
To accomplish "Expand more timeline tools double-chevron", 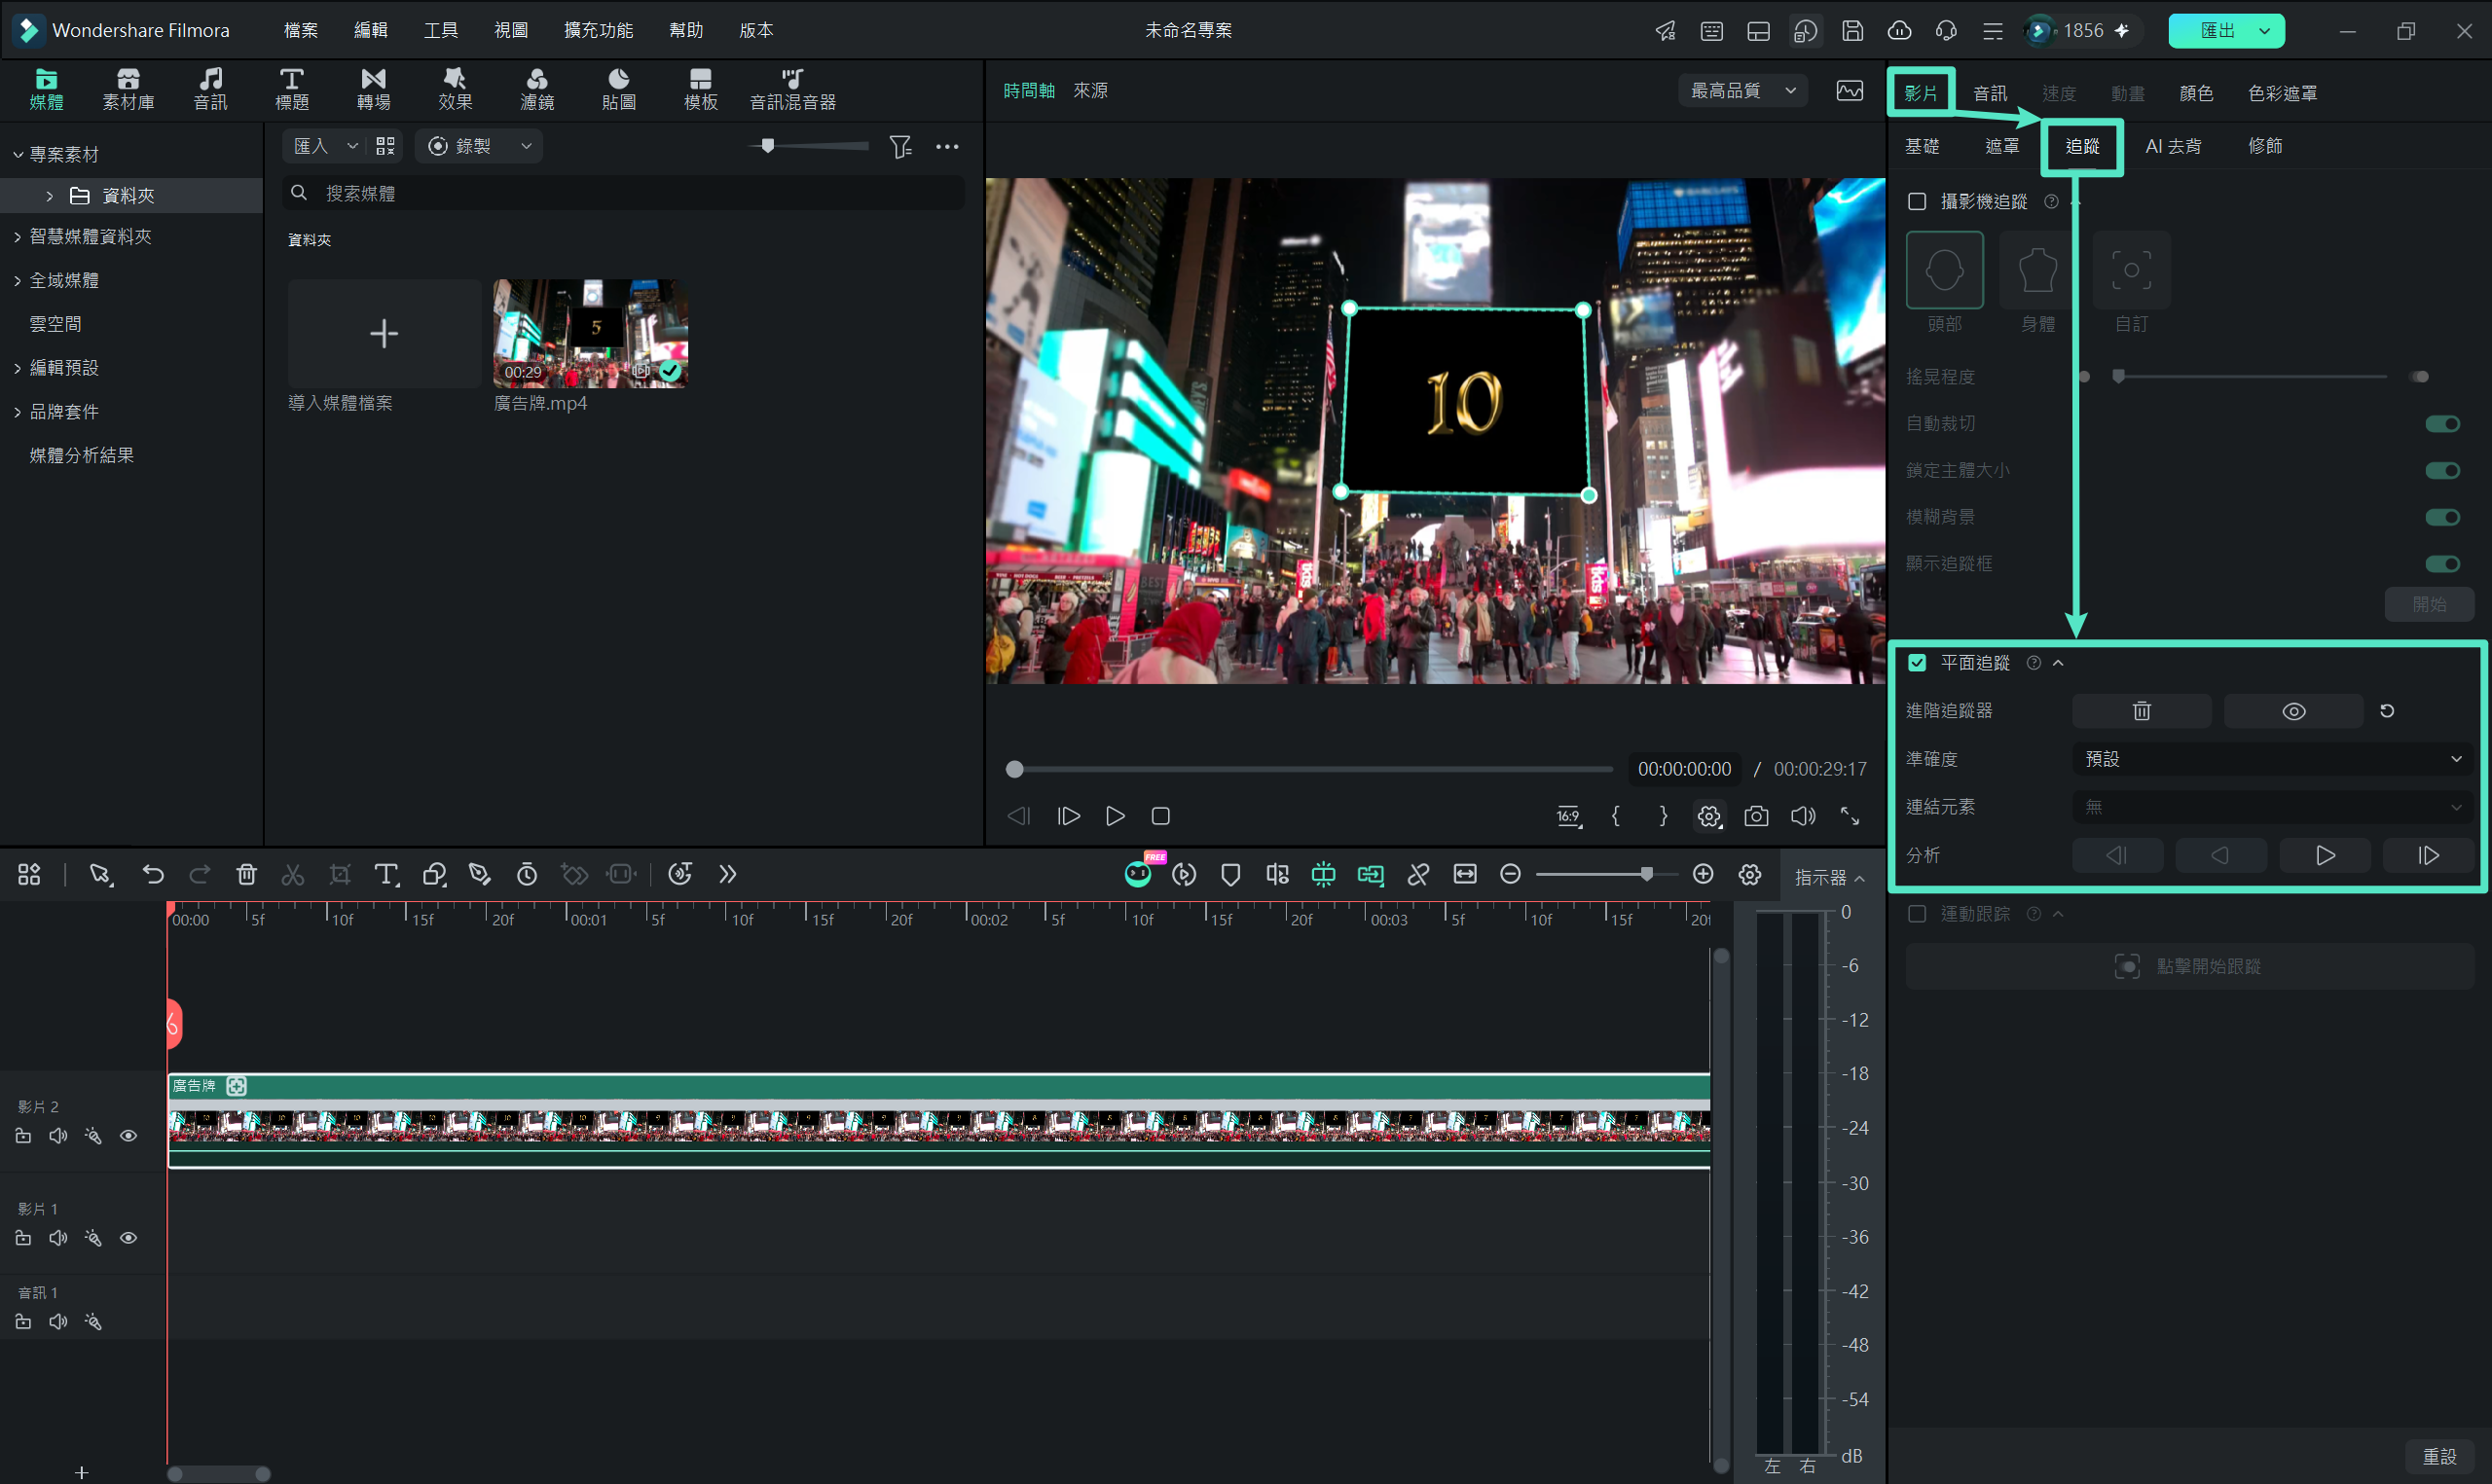I will pos(727,875).
